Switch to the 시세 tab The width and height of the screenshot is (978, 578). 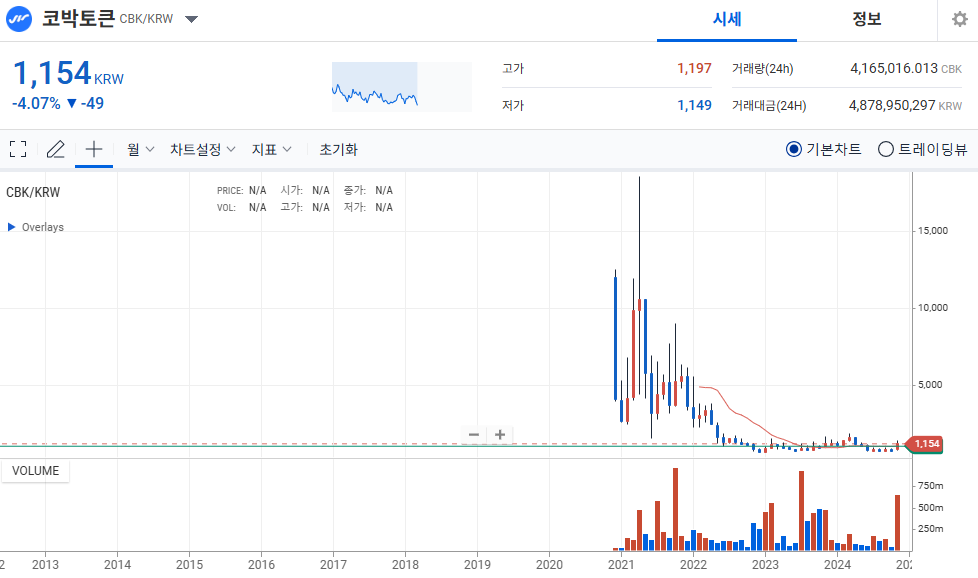727,19
